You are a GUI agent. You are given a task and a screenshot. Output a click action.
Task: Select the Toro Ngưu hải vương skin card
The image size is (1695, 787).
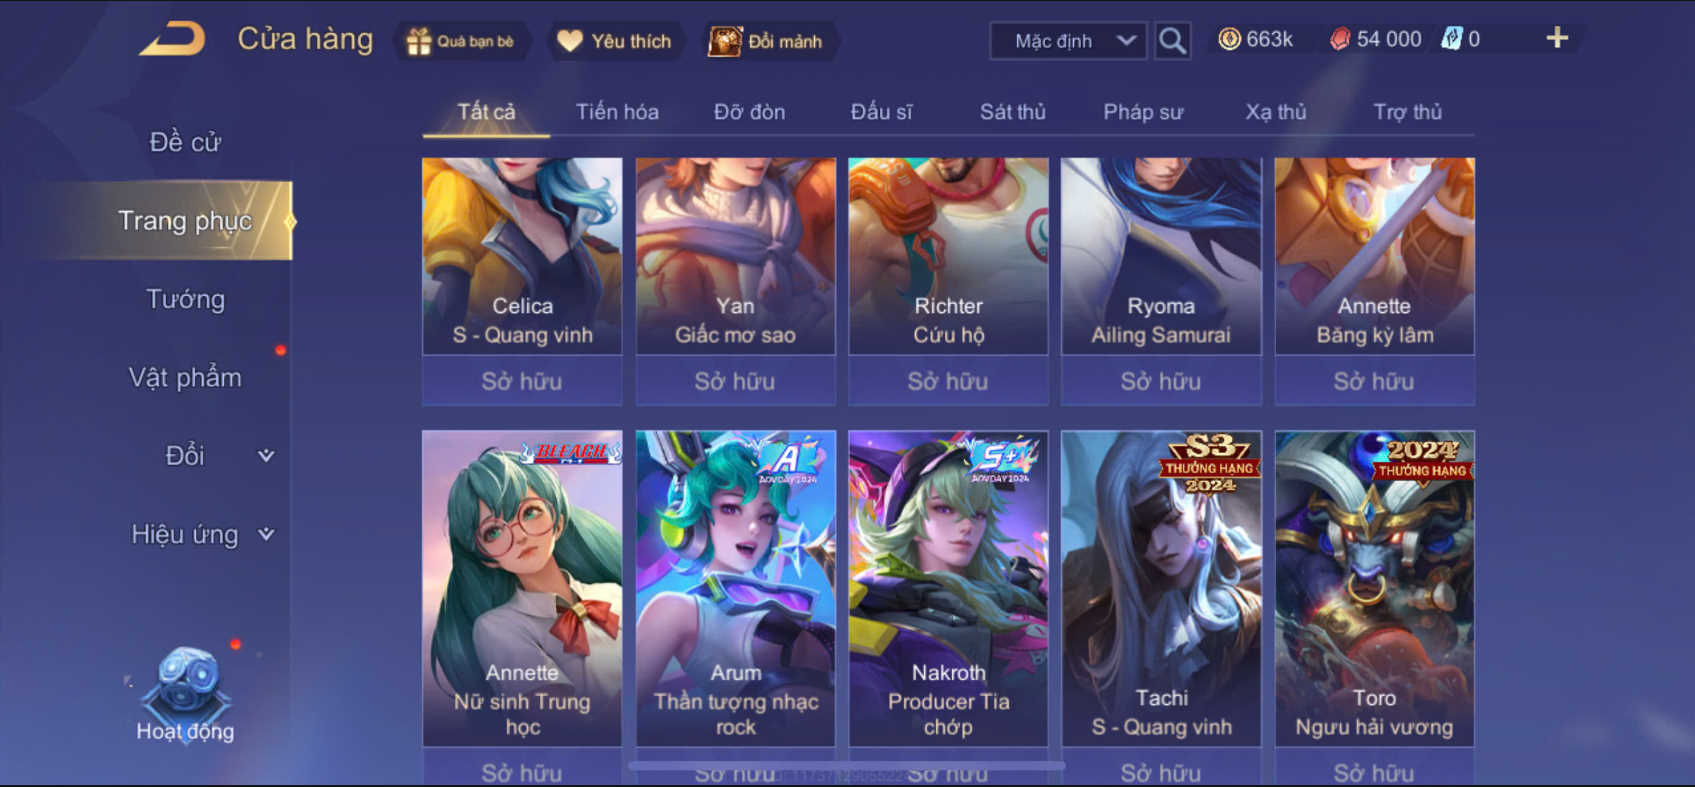tap(1374, 588)
